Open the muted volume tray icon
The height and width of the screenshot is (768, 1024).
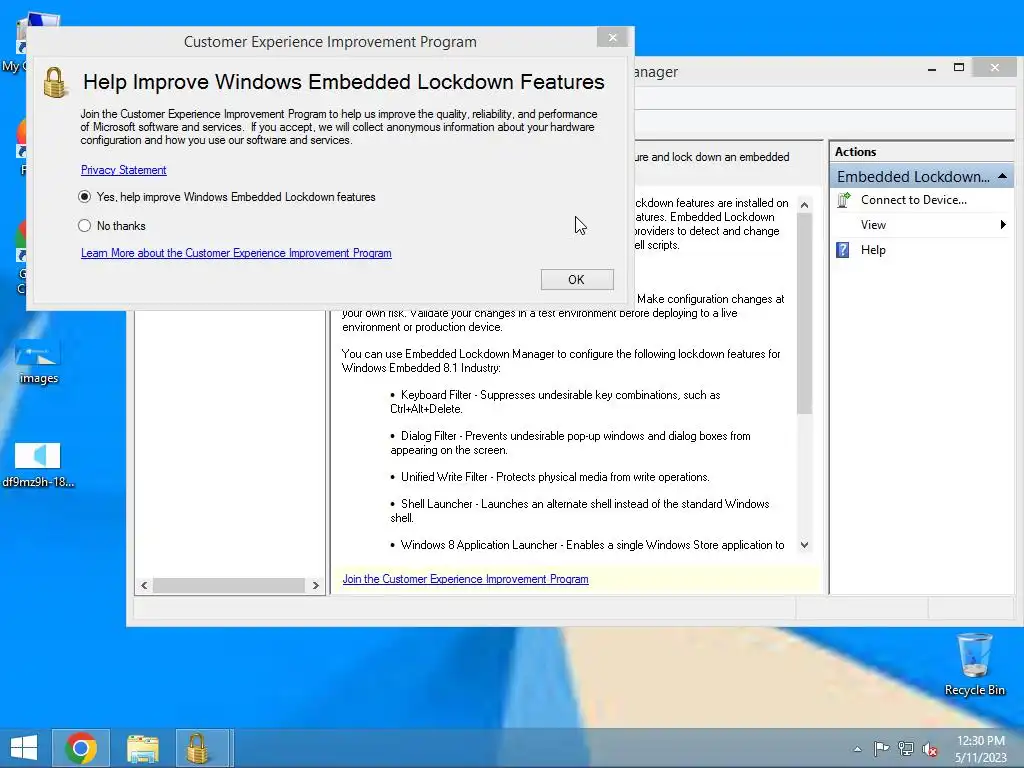pyautogui.click(x=930, y=749)
